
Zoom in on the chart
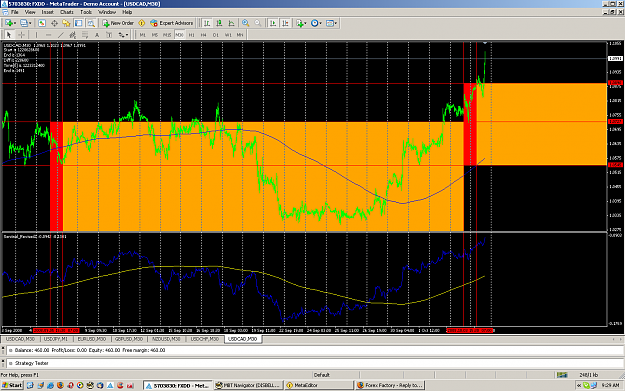pyautogui.click(x=246, y=23)
